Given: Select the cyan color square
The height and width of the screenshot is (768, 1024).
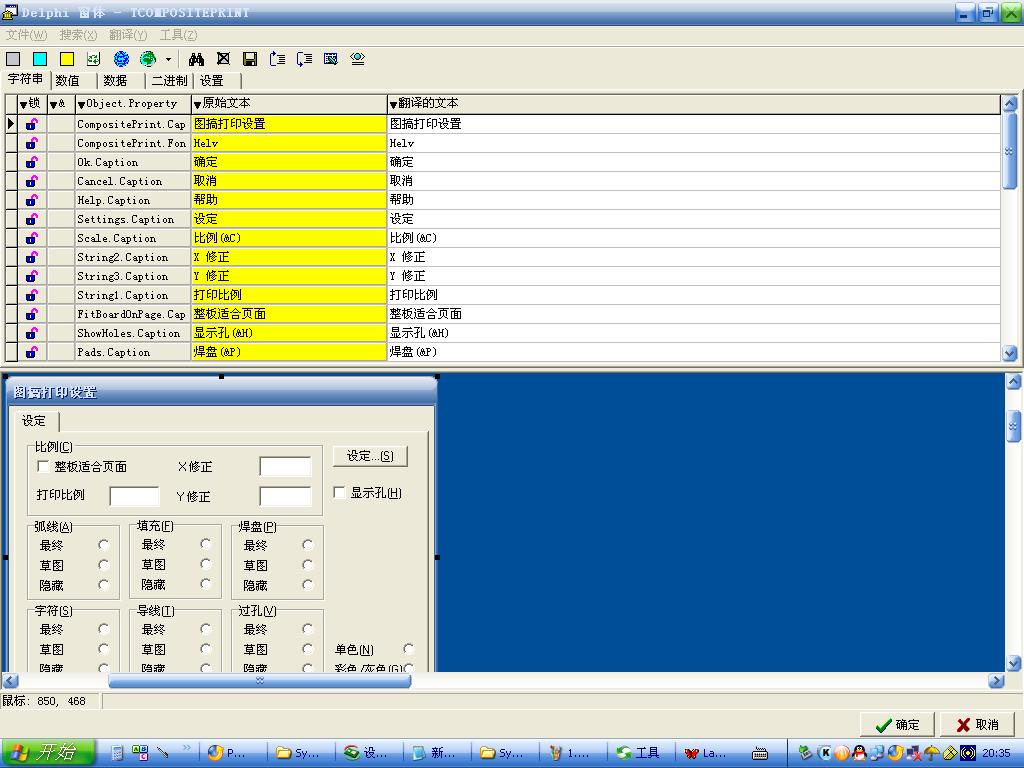Looking at the screenshot, I should point(40,59).
